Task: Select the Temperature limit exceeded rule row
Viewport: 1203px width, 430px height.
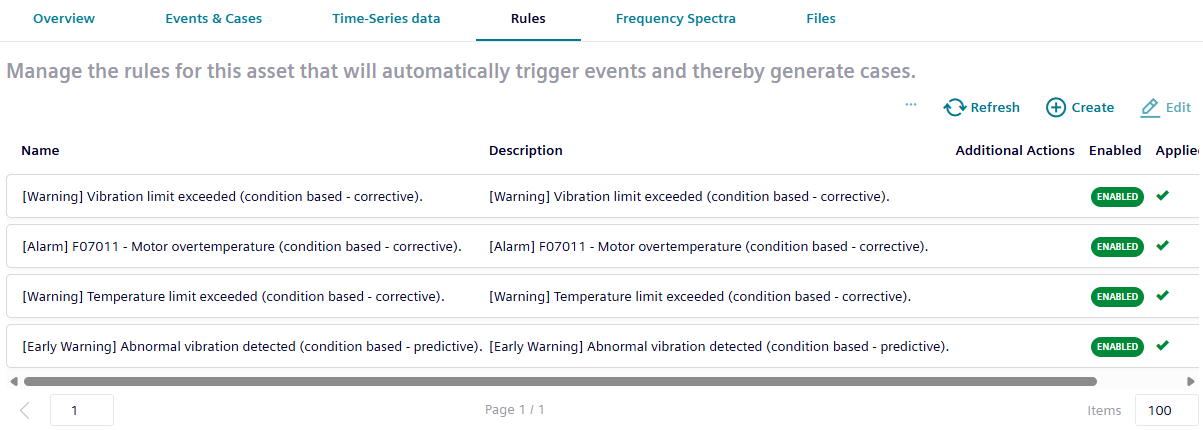Action: [233, 297]
